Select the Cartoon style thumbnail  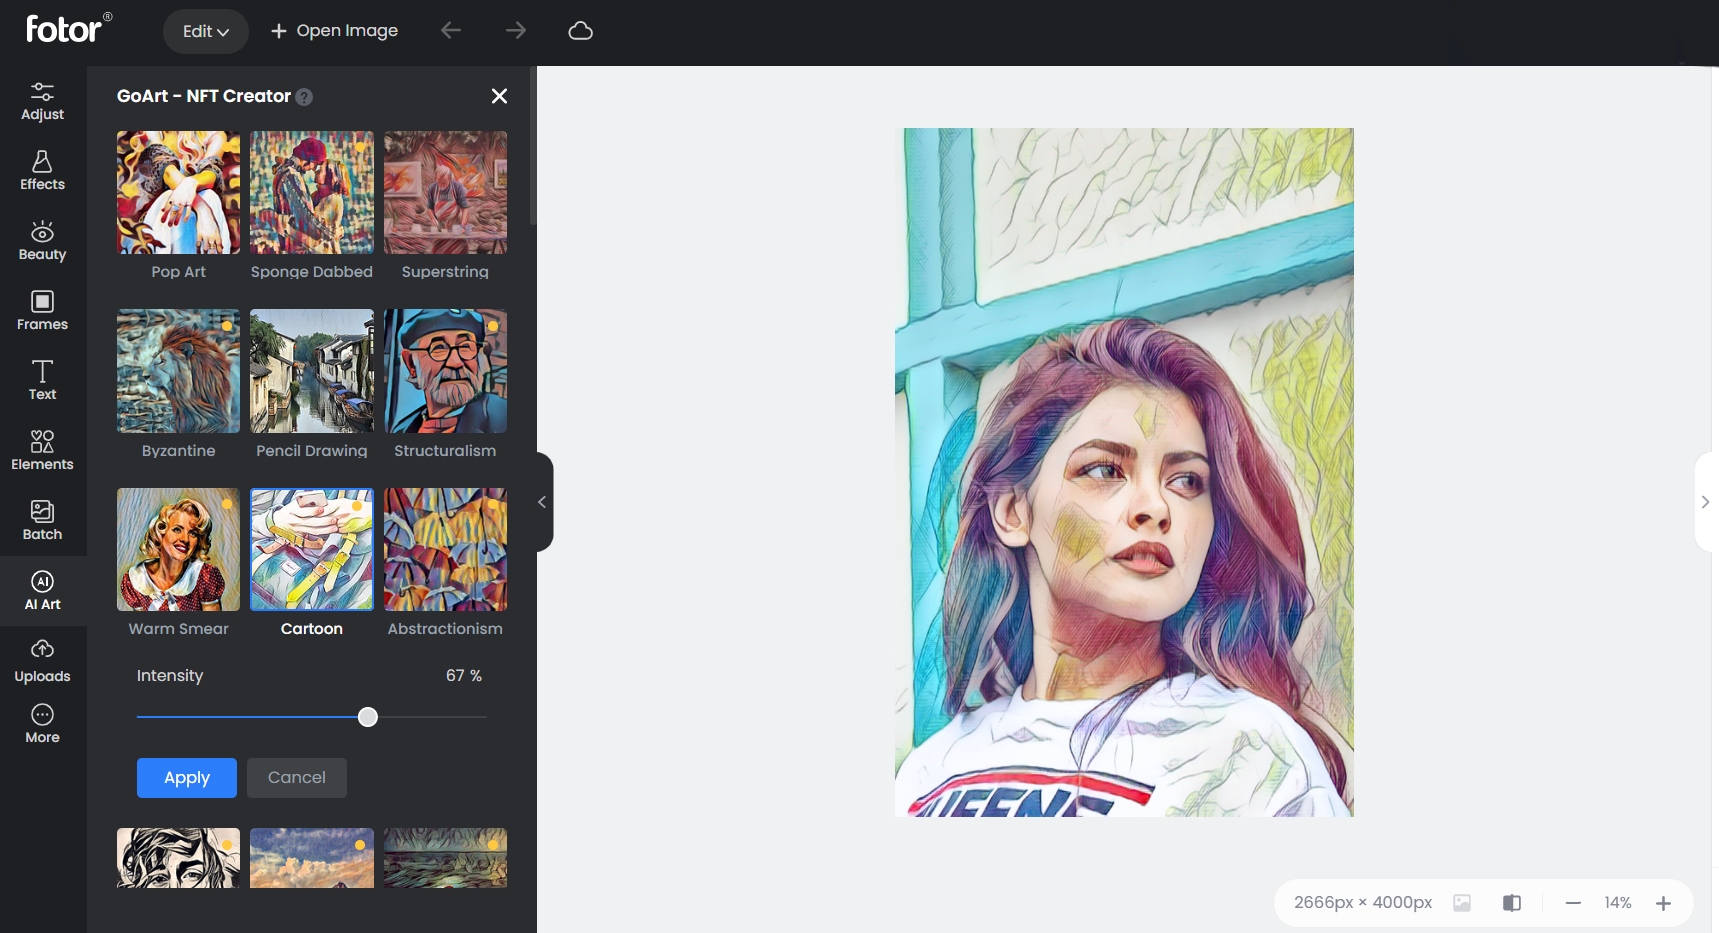coord(312,549)
